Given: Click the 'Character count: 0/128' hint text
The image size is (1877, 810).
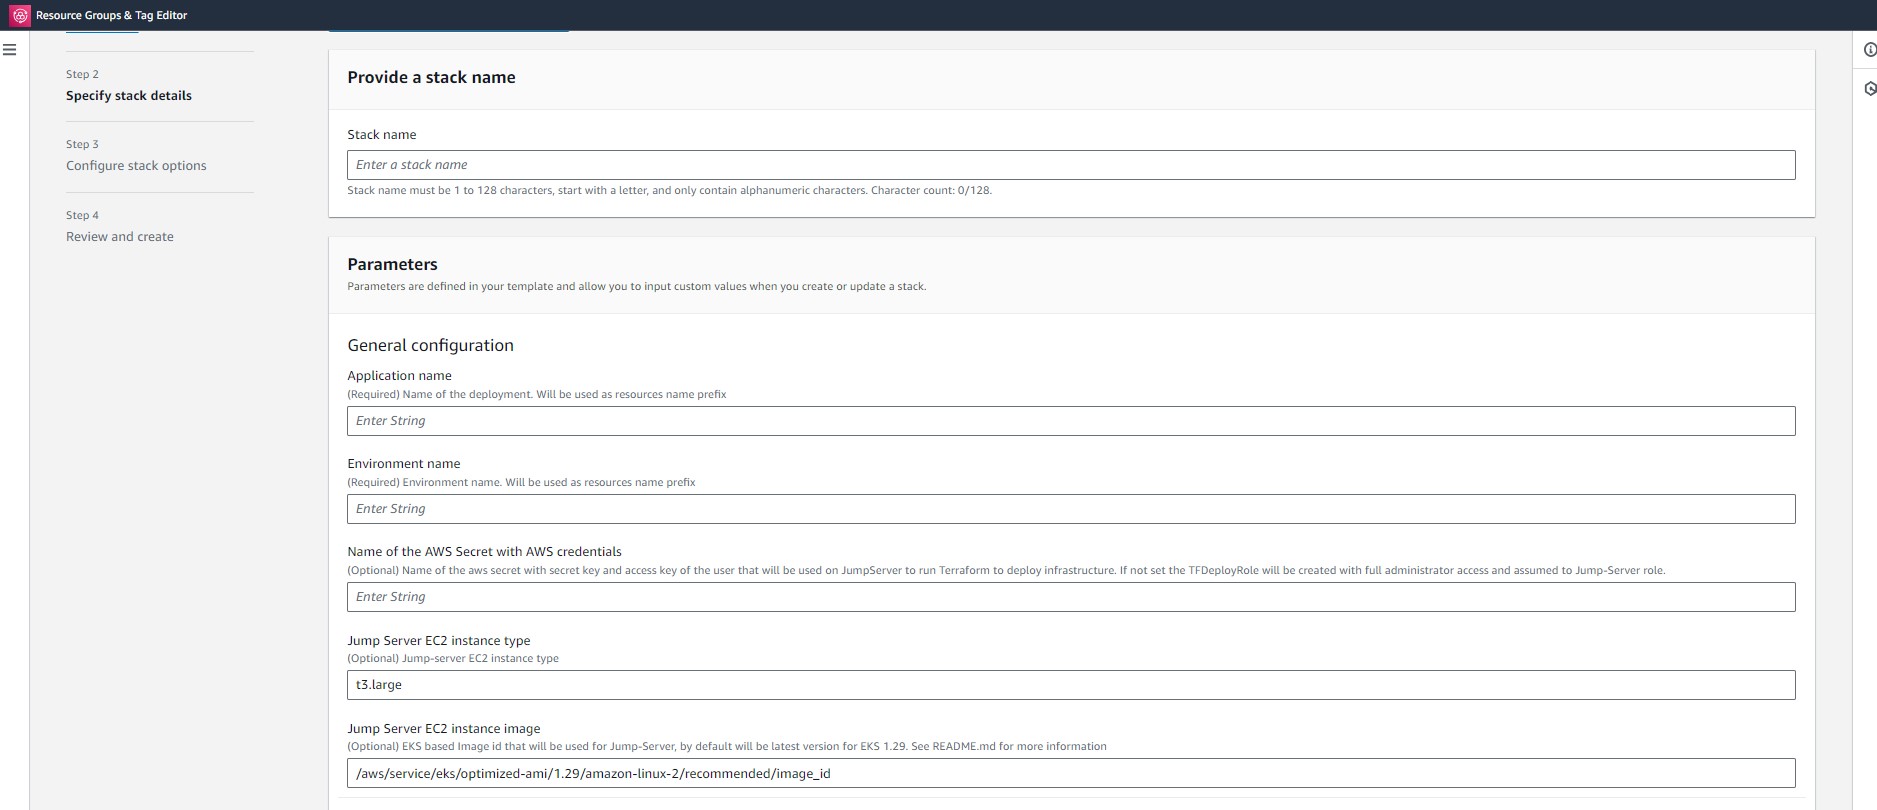Looking at the screenshot, I should click(x=931, y=190).
